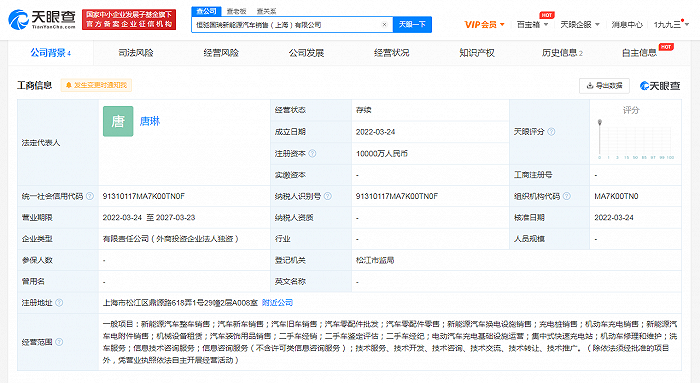Screen dimensions: 700x383
Task: Click the help icon beside 纳税人识别号
Action: (x=328, y=196)
